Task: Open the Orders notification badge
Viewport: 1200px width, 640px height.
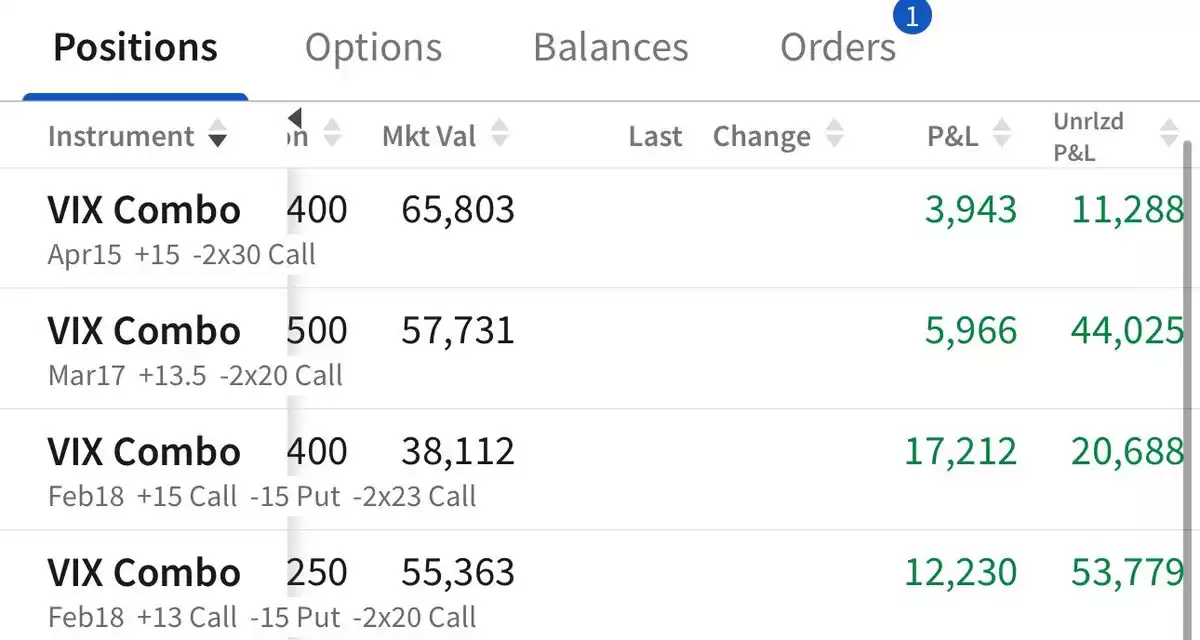Action: click(x=911, y=16)
